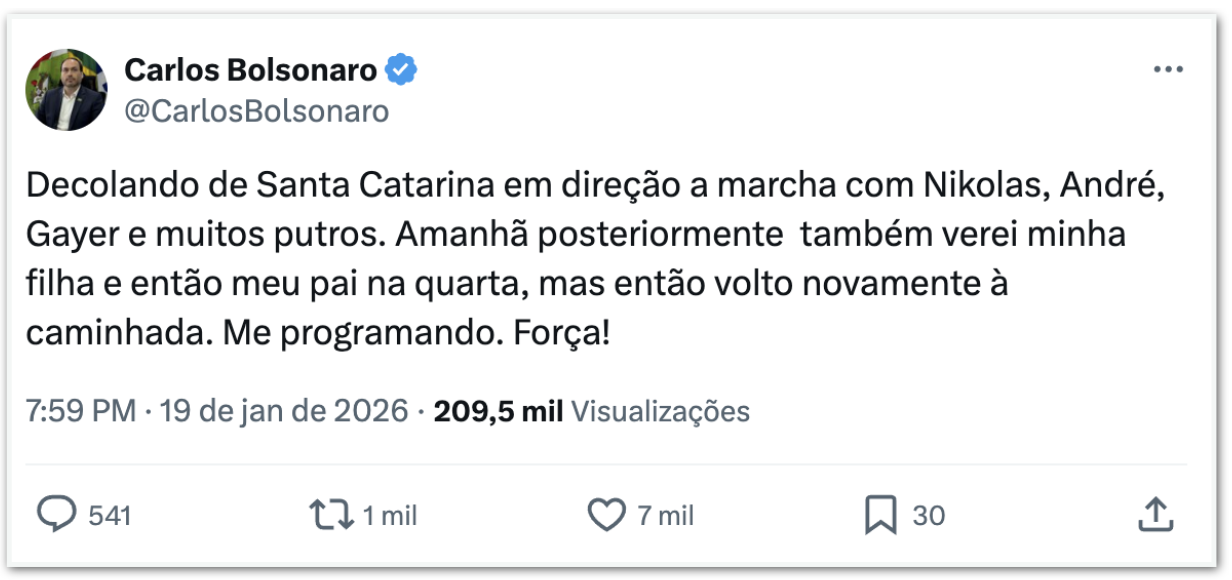Image resolution: width=1232 pixels, height=580 pixels.
Task: Click the 1 mil reposts count
Action: 389,516
